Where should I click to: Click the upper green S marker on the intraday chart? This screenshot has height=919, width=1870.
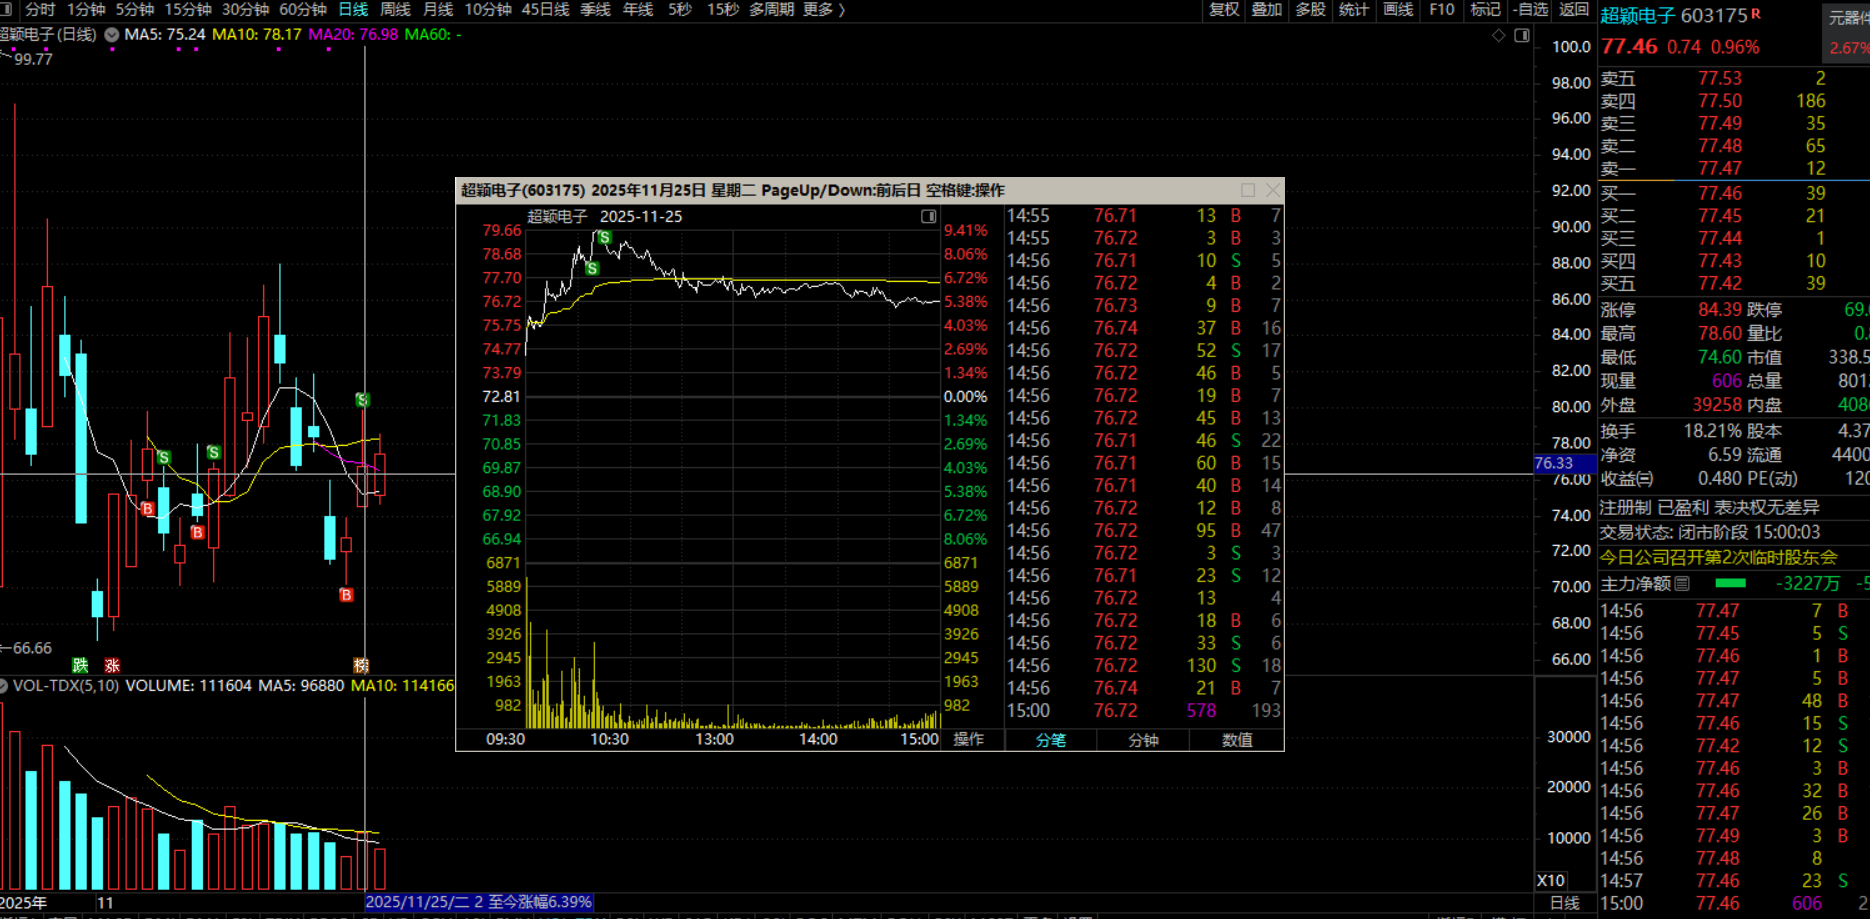pyautogui.click(x=604, y=238)
